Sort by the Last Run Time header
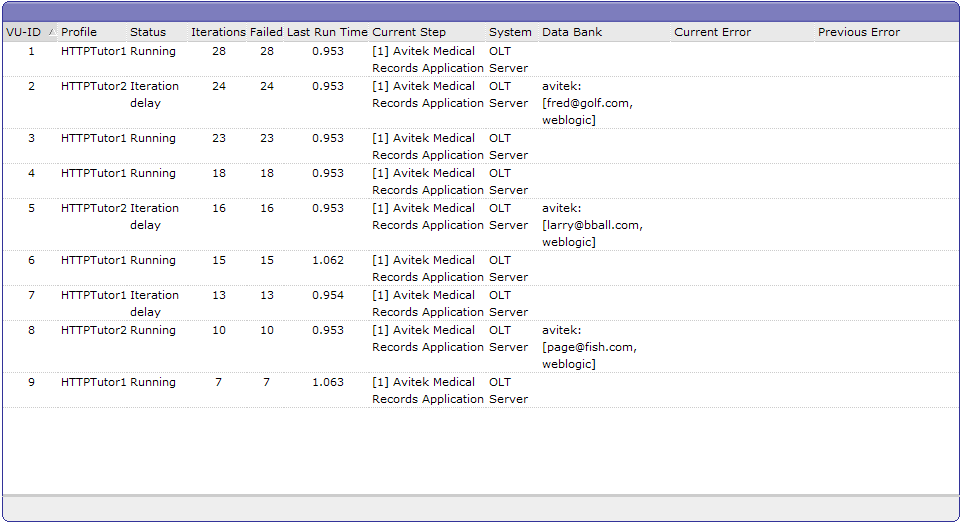Screen dimensions: 961x522 (x=327, y=32)
